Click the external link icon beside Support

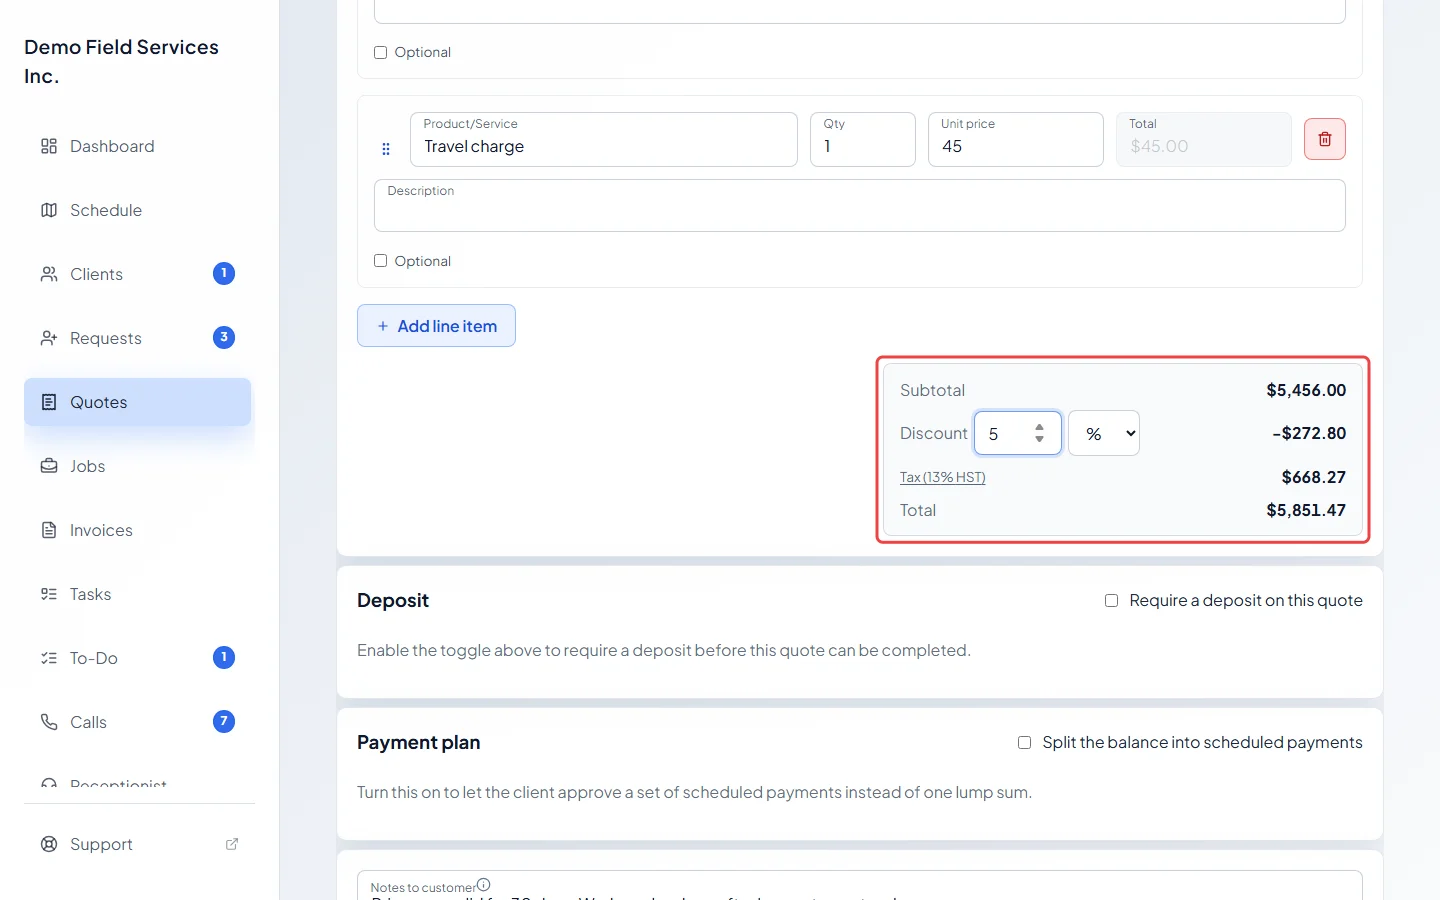(x=232, y=844)
